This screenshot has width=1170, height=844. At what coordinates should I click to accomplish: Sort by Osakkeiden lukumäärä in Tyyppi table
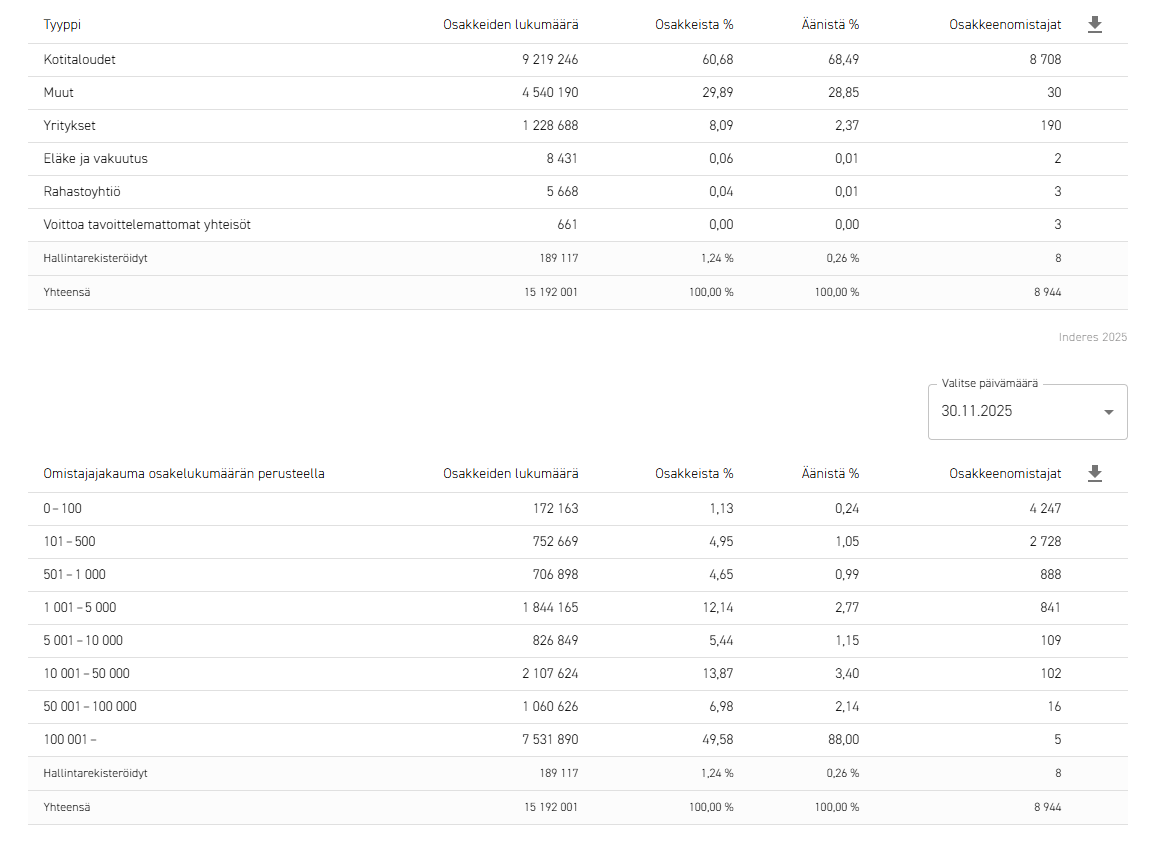(510, 25)
